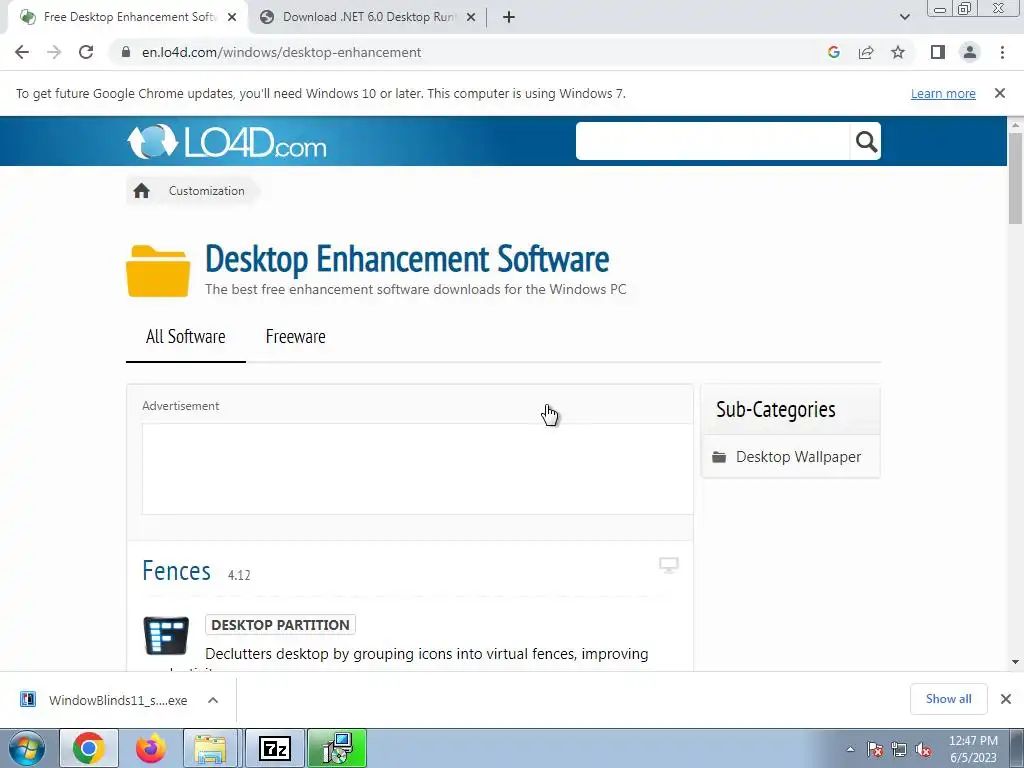Viewport: 1024px width, 768px height.
Task: Click the address bar URL
Action: coord(281,52)
